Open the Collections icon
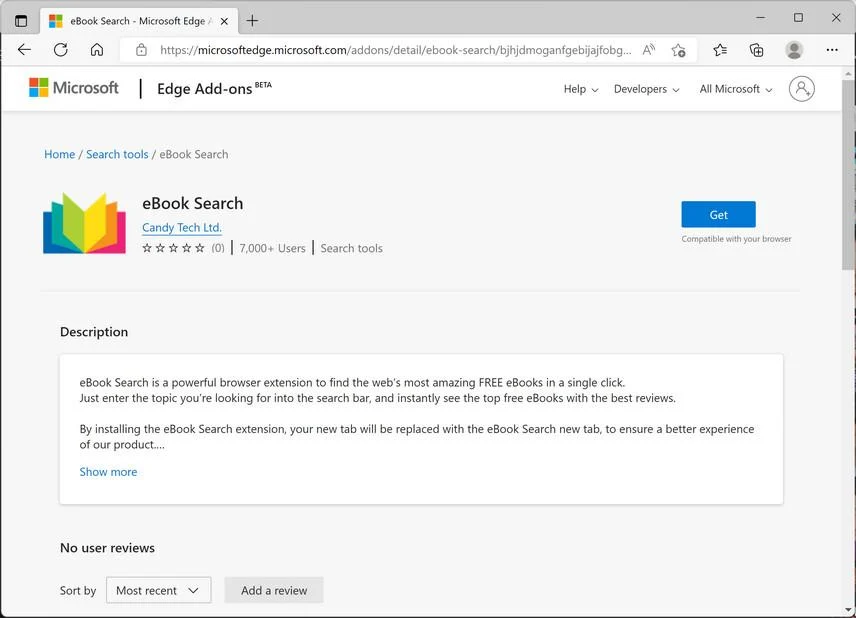856x618 pixels. 757,50
